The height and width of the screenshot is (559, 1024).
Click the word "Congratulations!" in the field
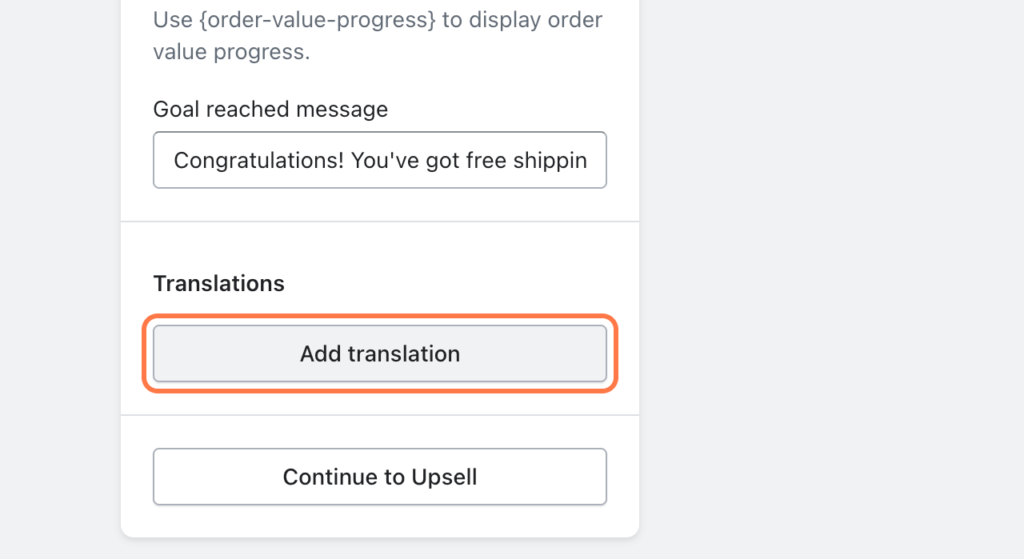(x=258, y=160)
